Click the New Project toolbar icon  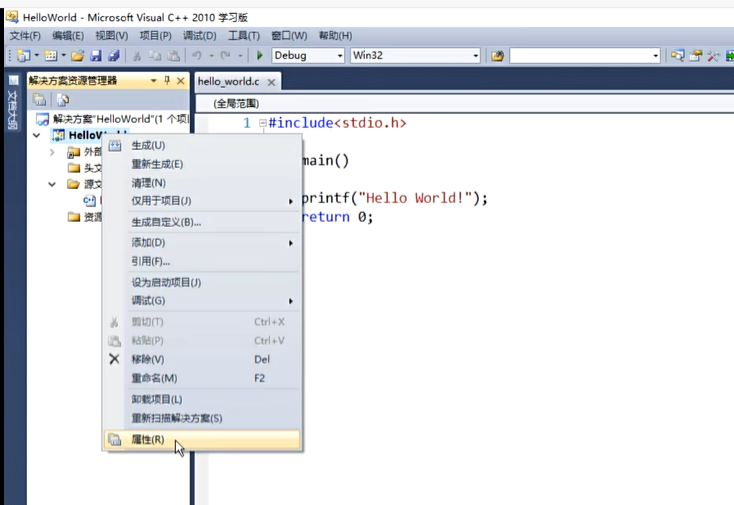point(23,56)
